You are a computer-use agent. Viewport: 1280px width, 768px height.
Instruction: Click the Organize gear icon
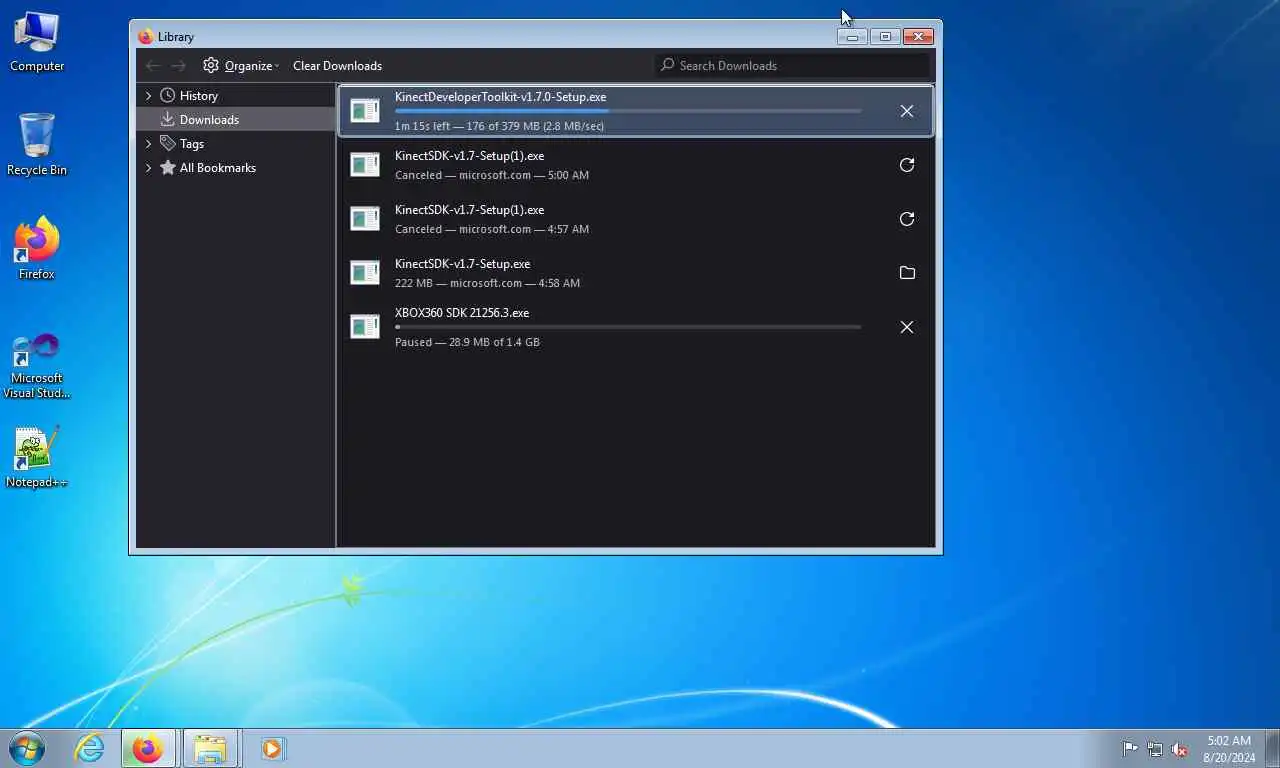pyautogui.click(x=211, y=65)
